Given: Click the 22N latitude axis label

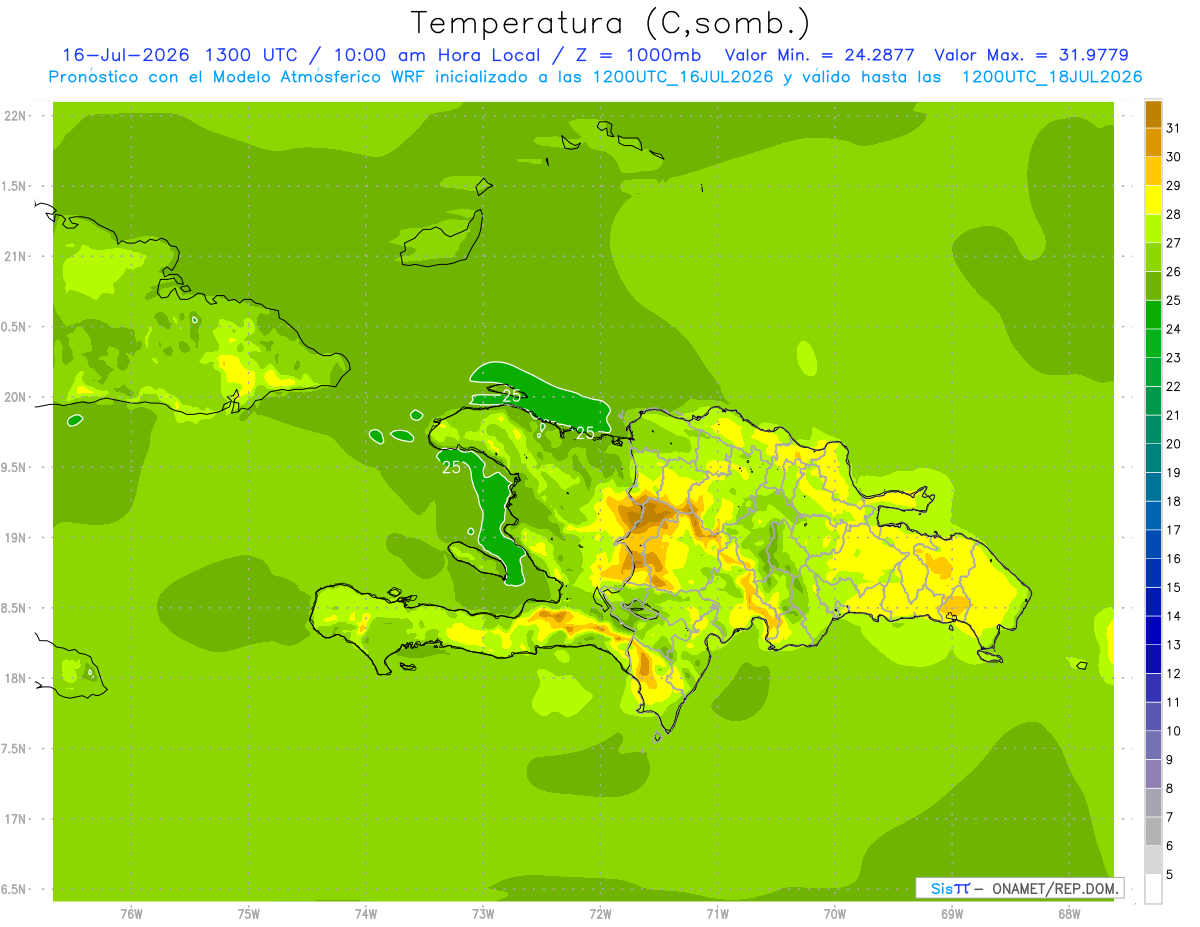Looking at the screenshot, I should [17, 116].
